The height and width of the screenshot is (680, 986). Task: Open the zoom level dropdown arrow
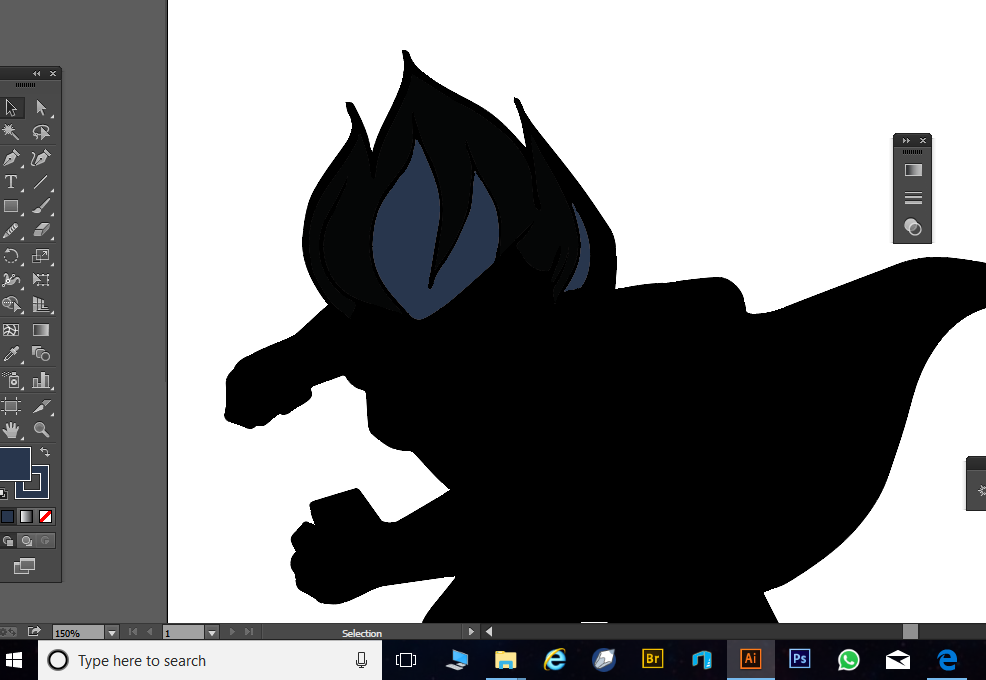[x=112, y=633]
